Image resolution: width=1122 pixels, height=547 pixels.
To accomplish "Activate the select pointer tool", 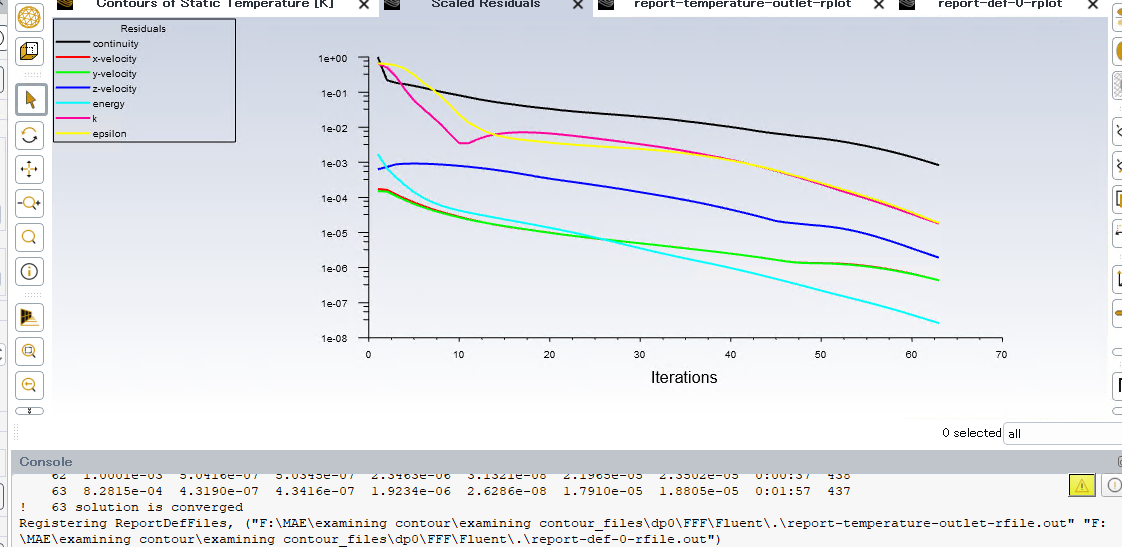I will pos(29,100).
